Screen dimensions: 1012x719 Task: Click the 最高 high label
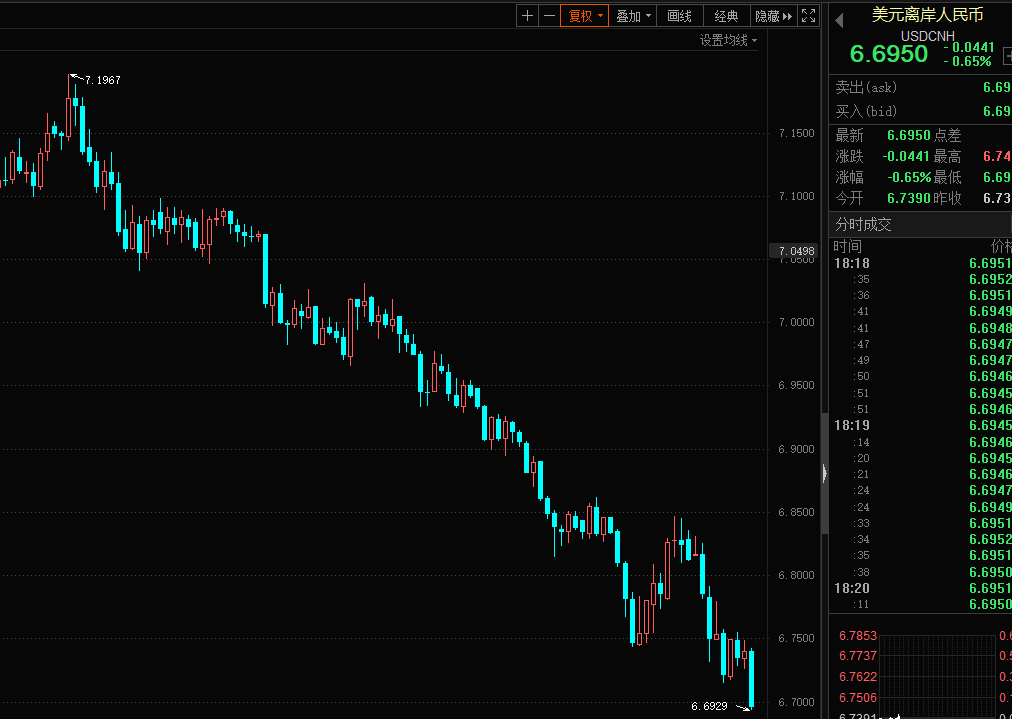(x=947, y=156)
